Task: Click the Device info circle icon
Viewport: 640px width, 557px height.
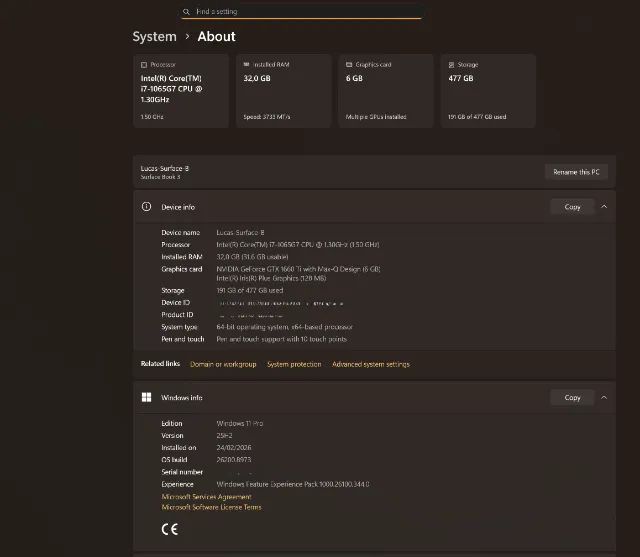Action: click(146, 206)
